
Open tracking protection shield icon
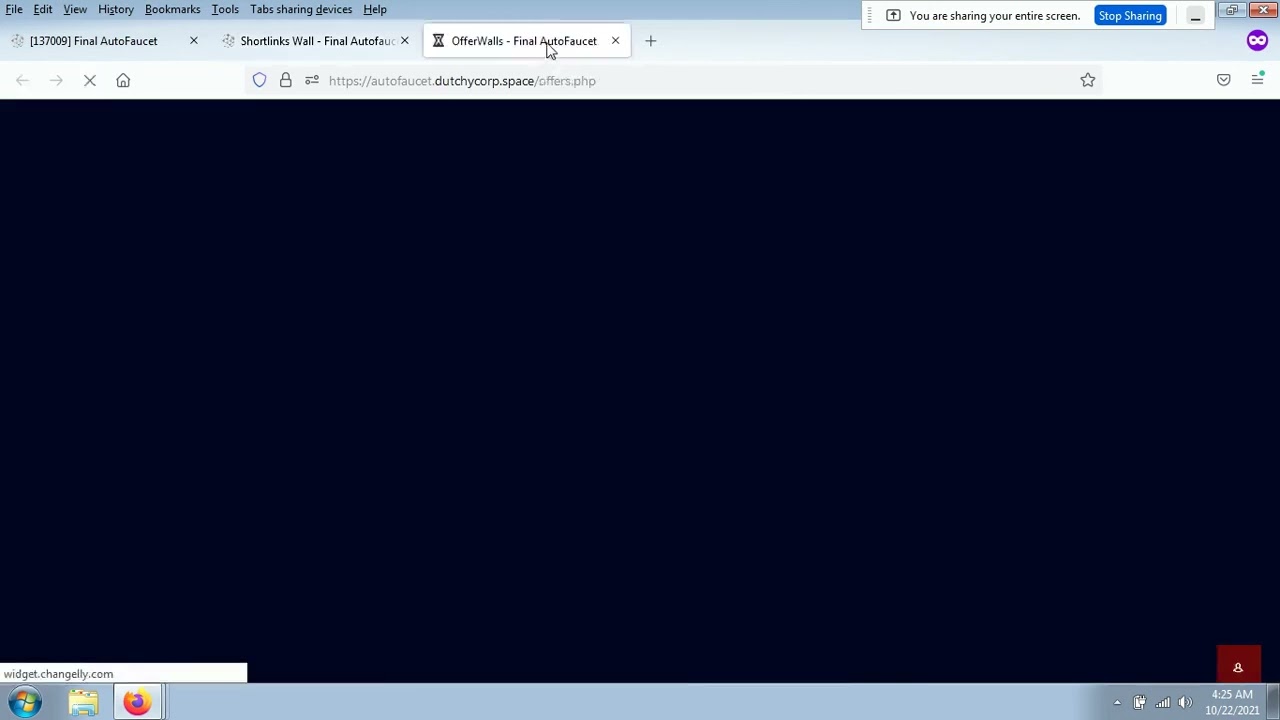(259, 80)
